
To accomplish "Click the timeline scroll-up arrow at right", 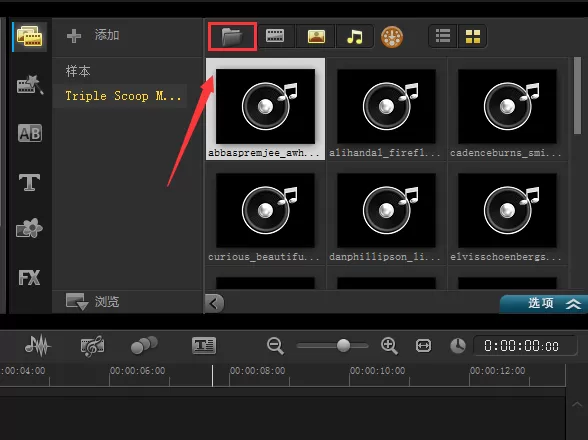I will pos(577,404).
